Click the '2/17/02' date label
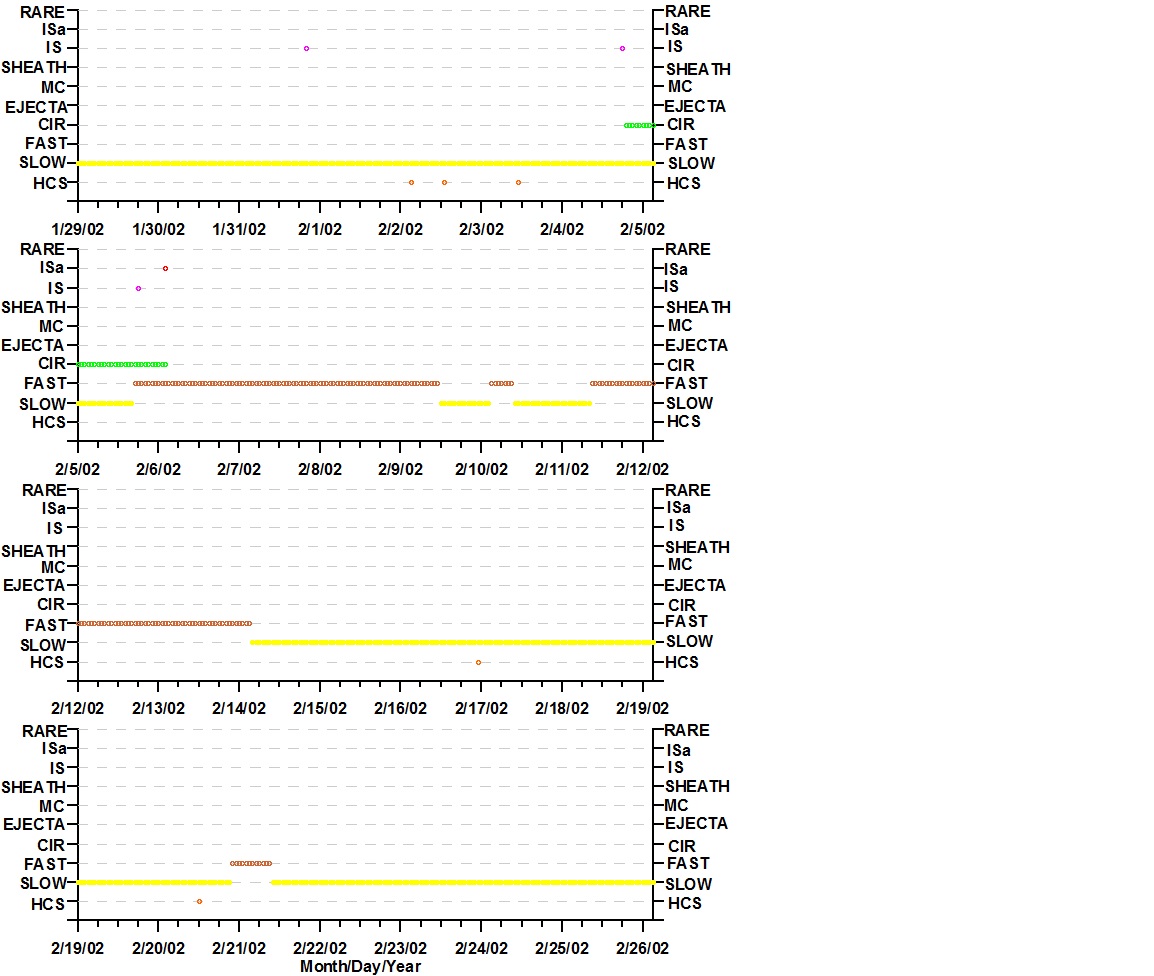Viewport: 1154px width, 976px height. pos(481,709)
